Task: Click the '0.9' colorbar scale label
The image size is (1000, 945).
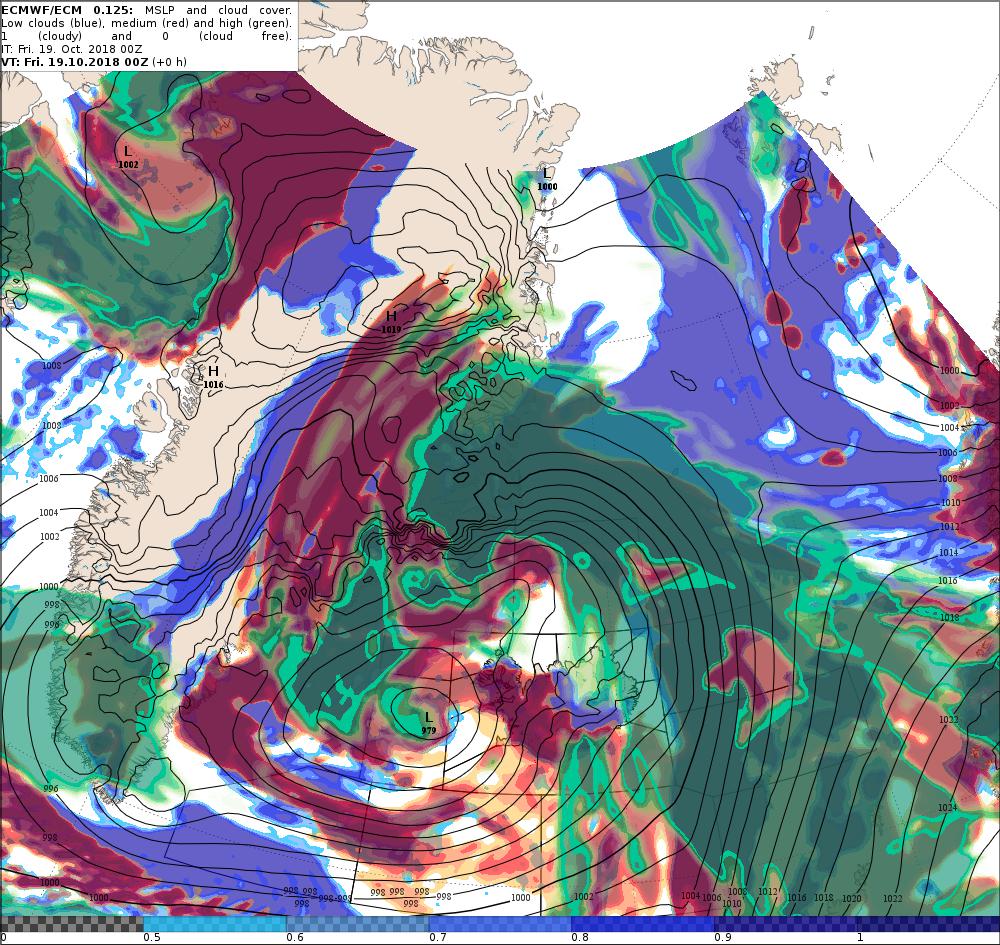Action: pyautogui.click(x=723, y=937)
